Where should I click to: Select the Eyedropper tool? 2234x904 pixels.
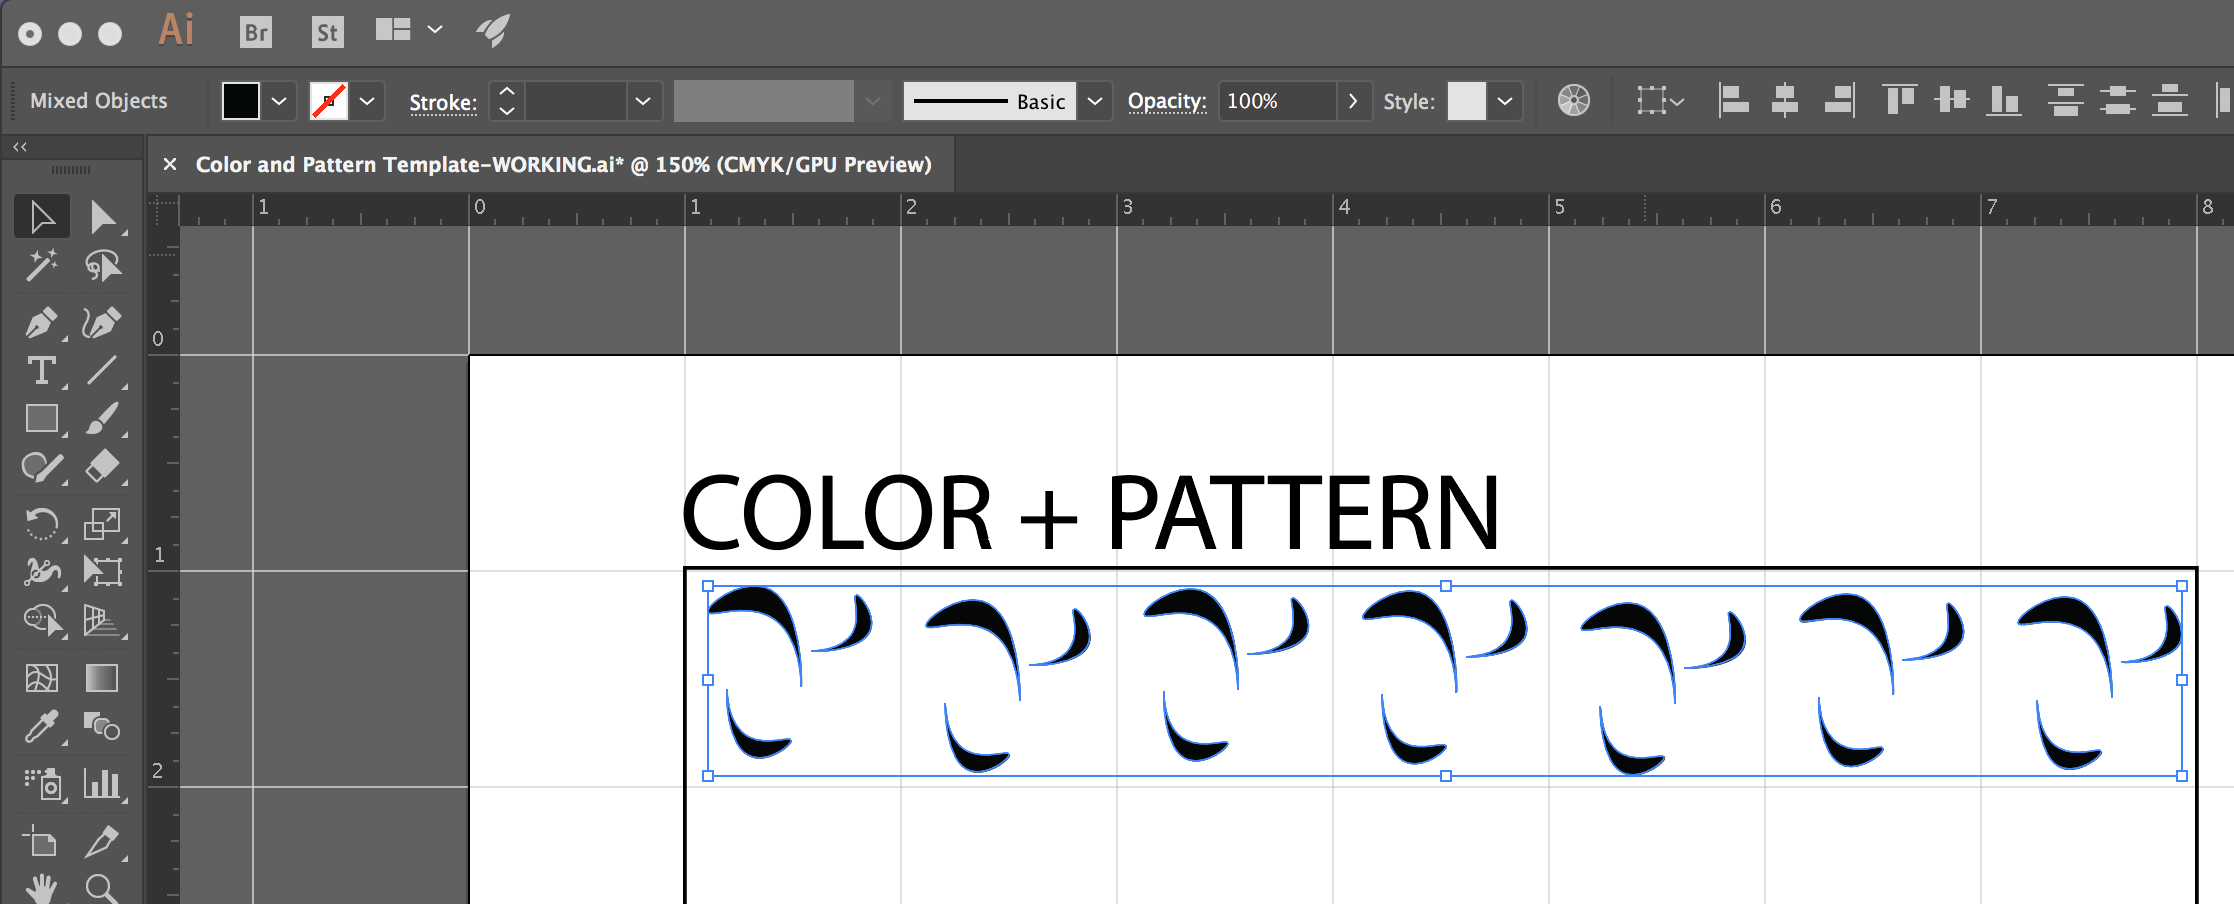(x=41, y=727)
